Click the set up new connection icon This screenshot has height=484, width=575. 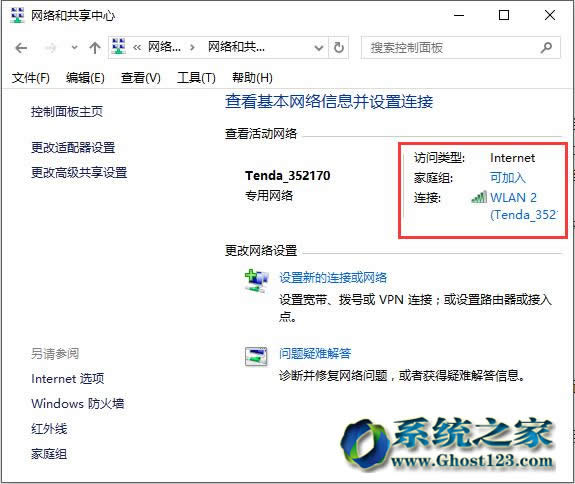click(x=256, y=281)
